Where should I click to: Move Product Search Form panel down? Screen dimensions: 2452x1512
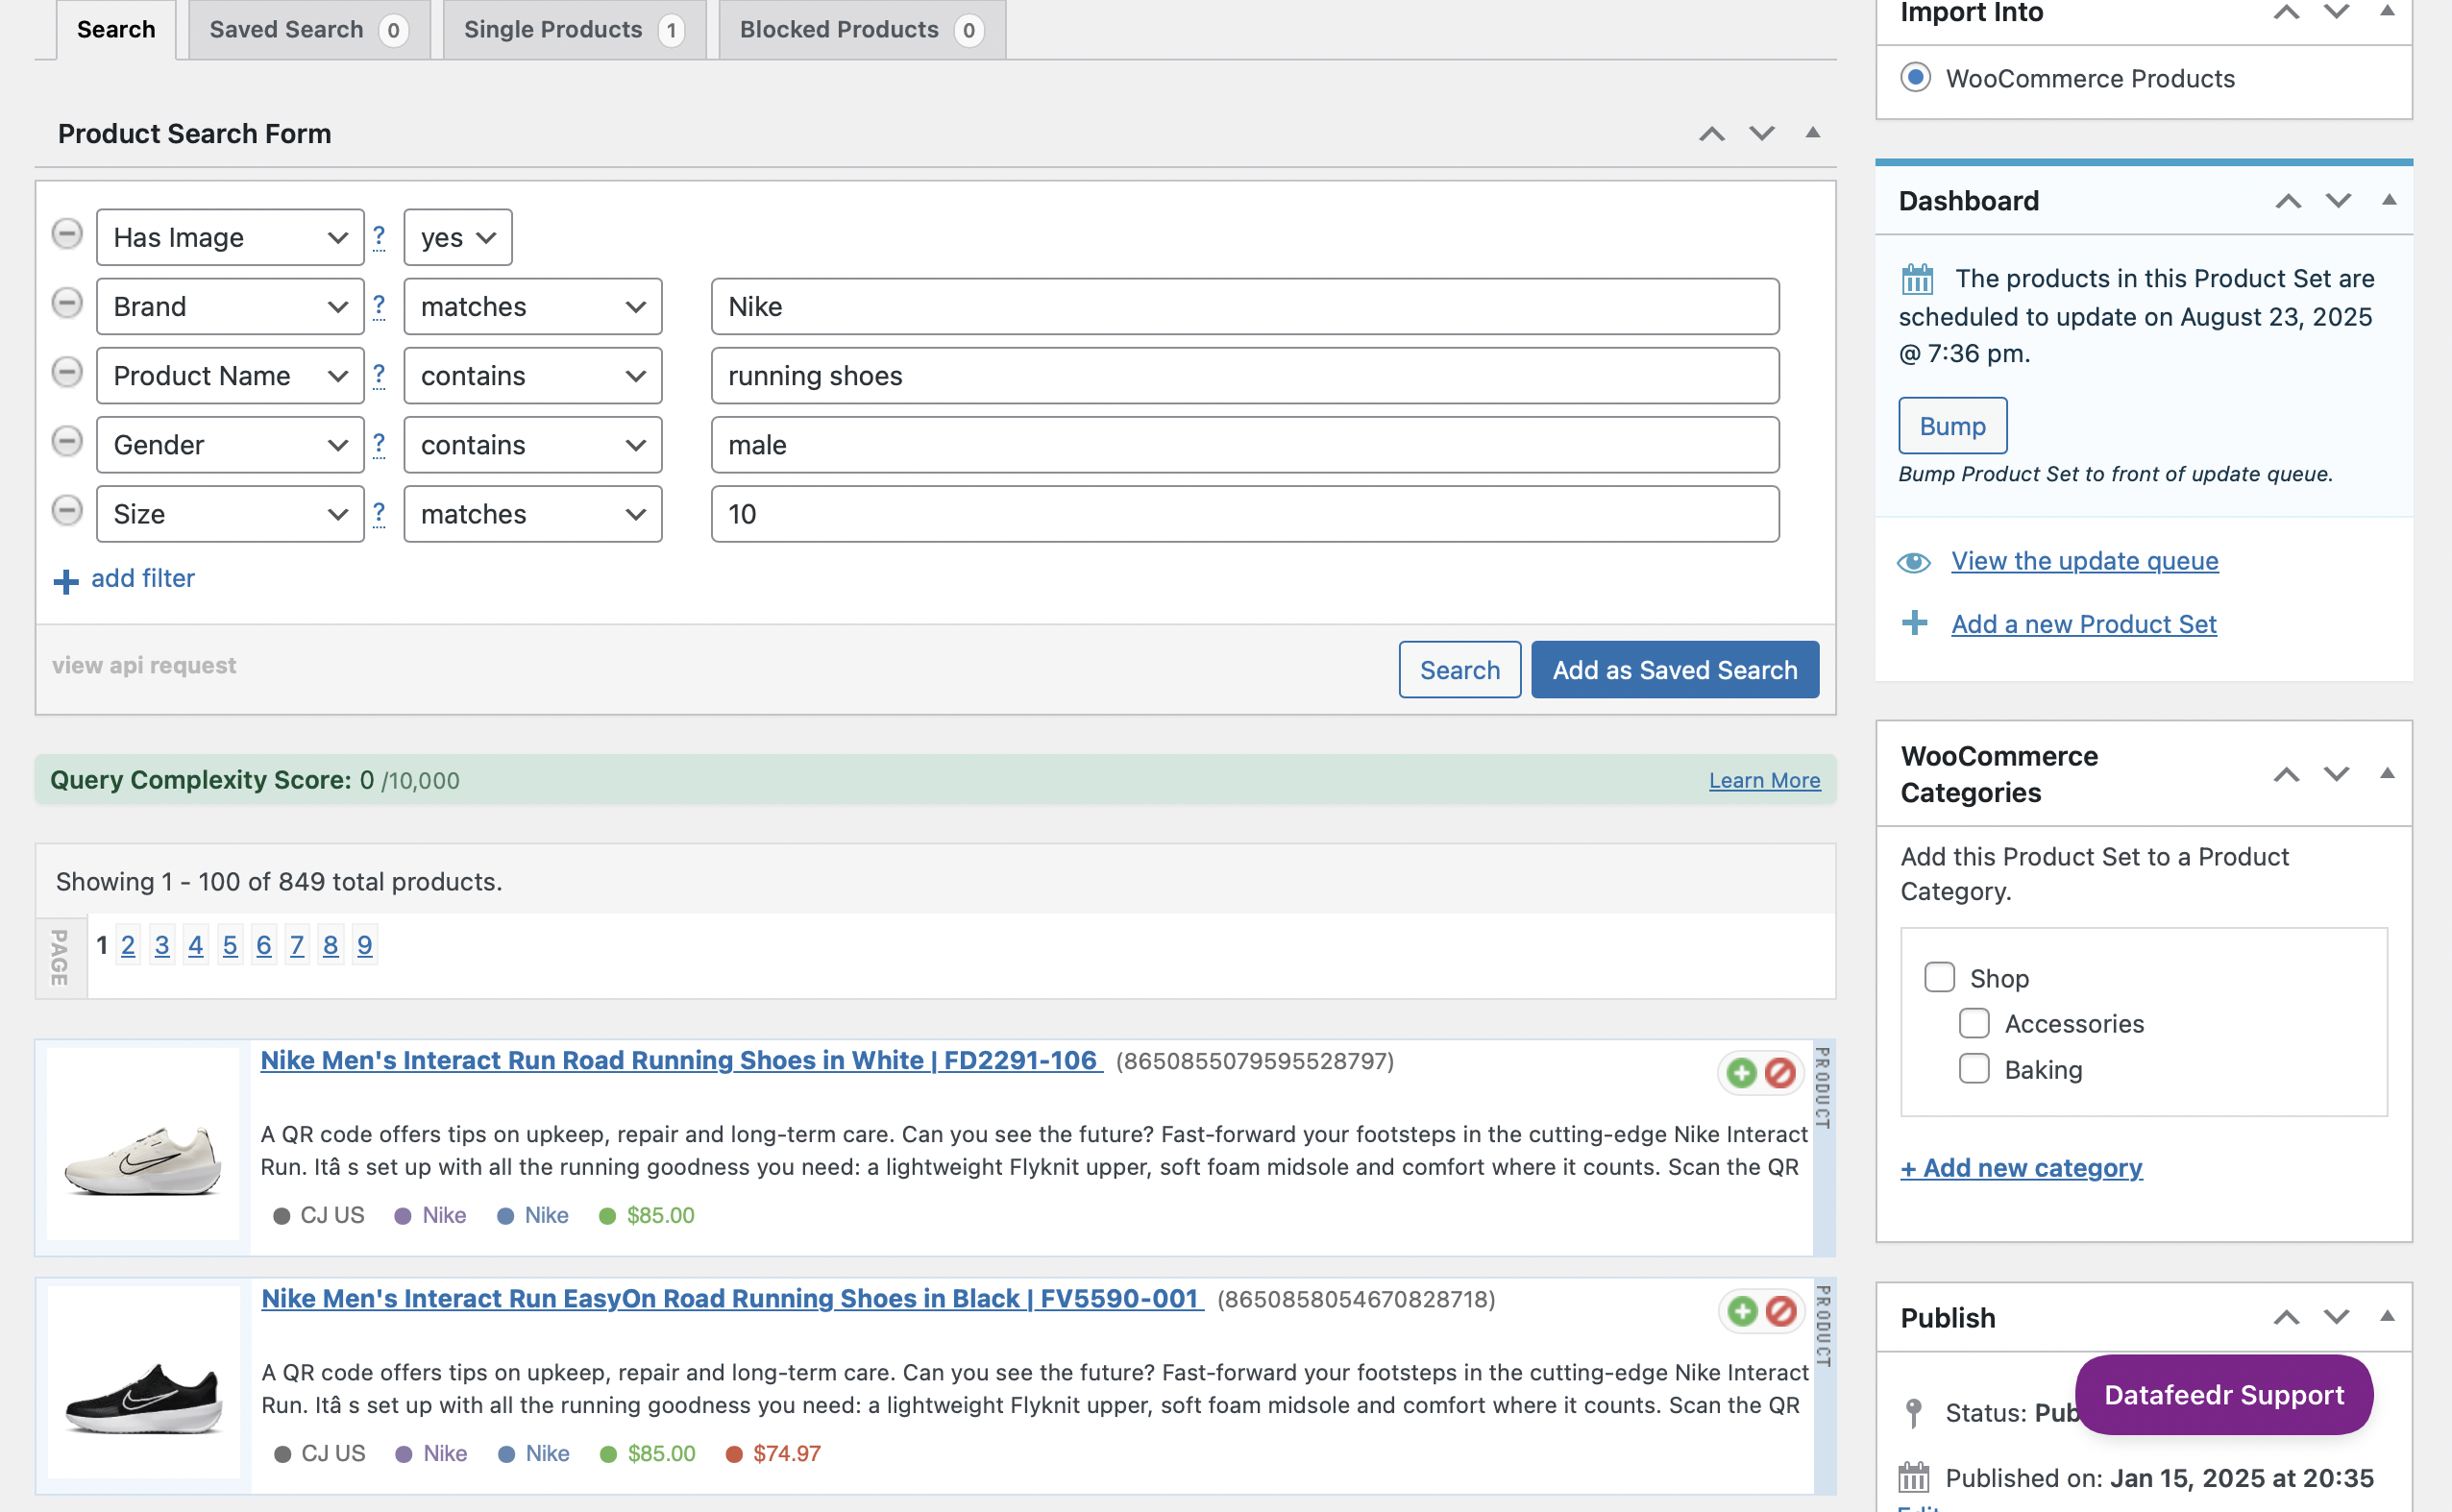point(1762,134)
